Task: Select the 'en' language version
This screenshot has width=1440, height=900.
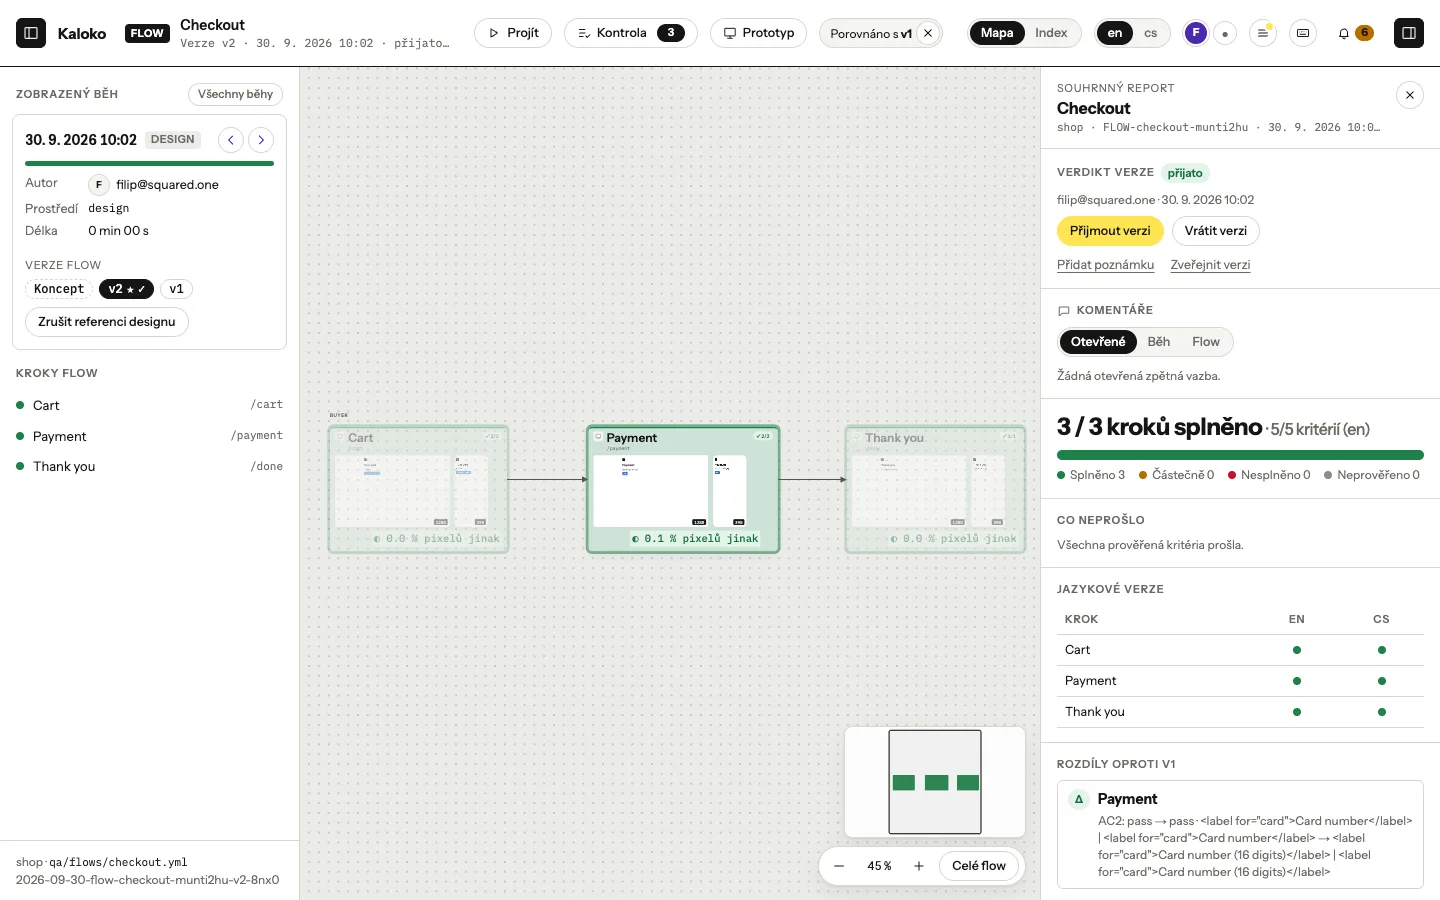Action: tap(1115, 33)
